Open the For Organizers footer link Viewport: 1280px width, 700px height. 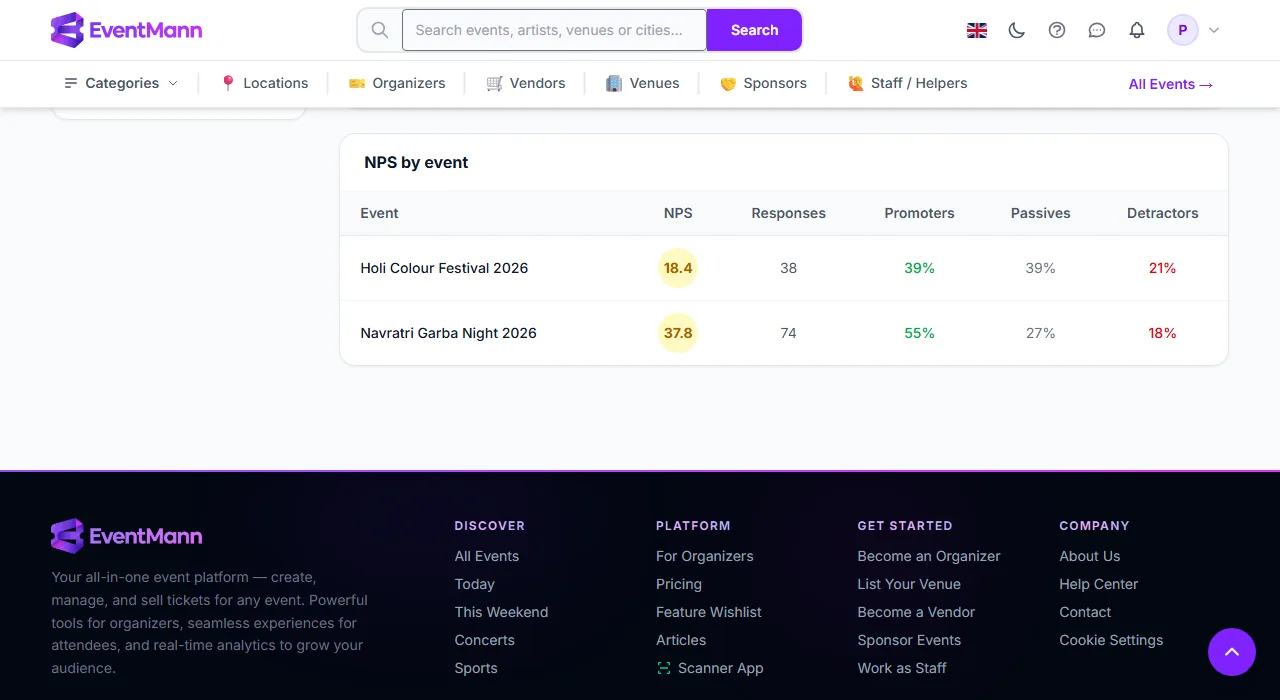(x=705, y=556)
